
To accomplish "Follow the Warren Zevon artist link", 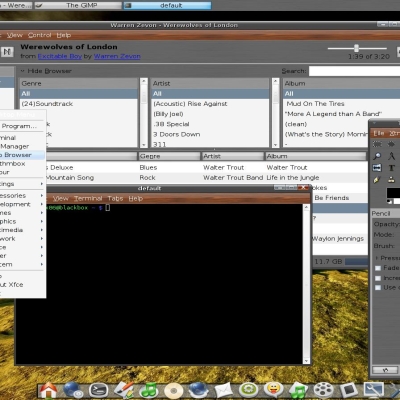I will coord(117,56).
